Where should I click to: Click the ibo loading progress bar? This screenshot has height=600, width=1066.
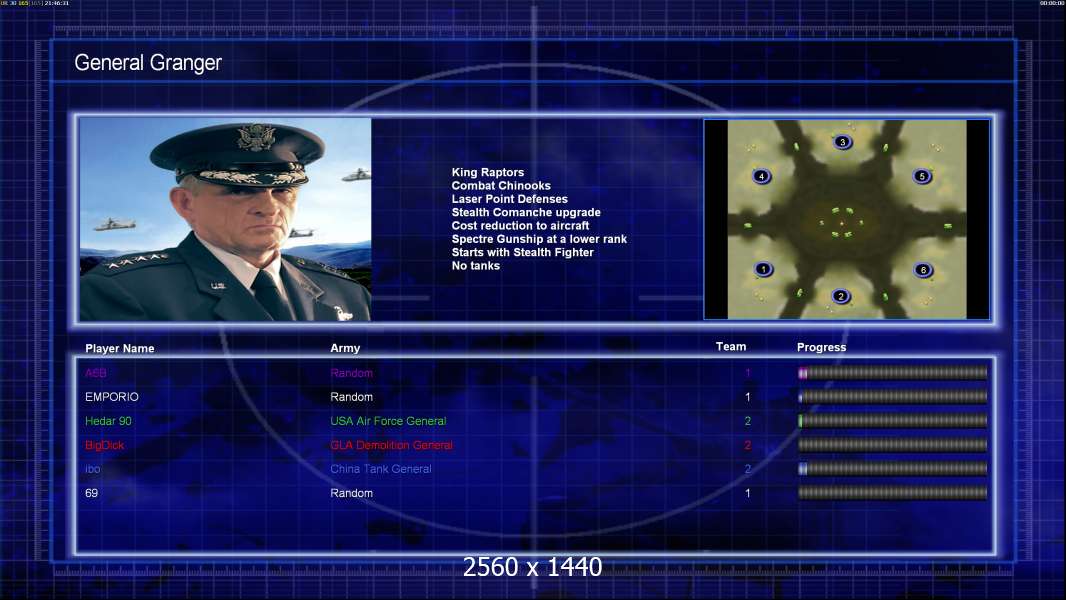click(x=892, y=469)
